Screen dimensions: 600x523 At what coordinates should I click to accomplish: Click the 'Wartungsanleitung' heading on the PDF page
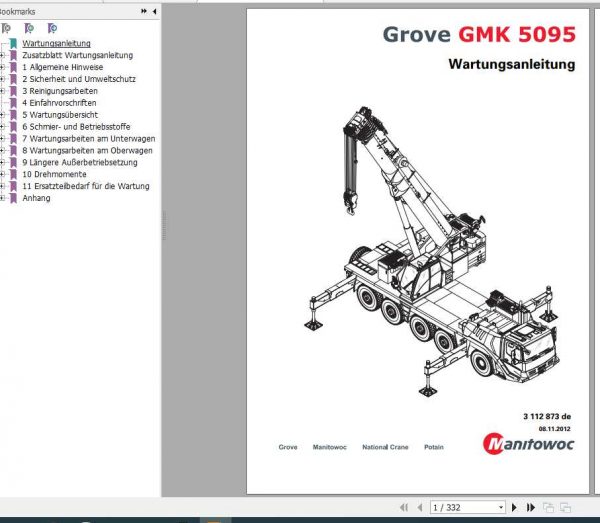click(x=512, y=64)
